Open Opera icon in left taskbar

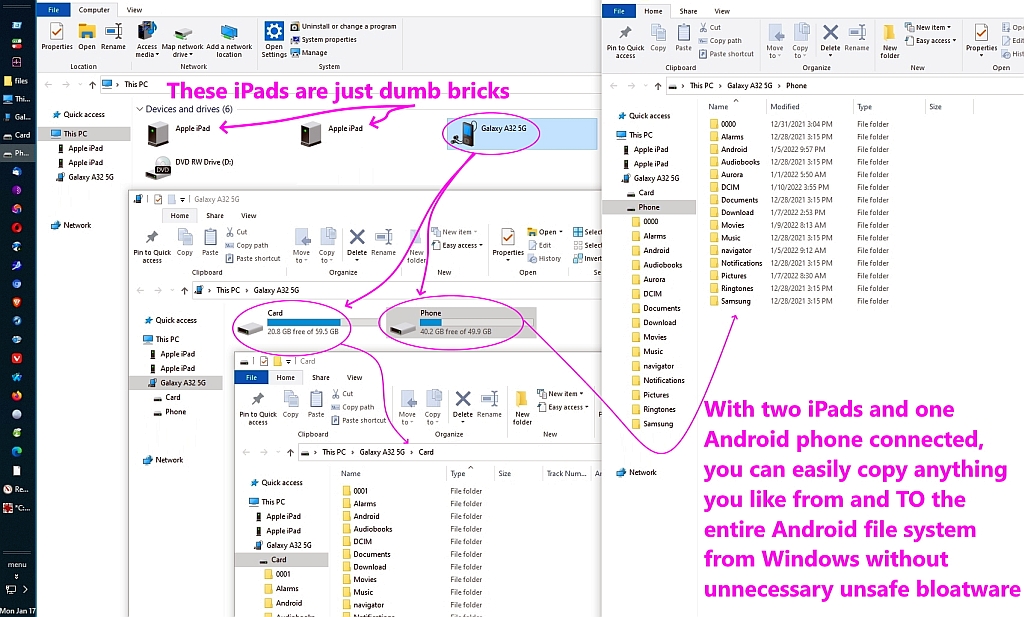point(16,227)
